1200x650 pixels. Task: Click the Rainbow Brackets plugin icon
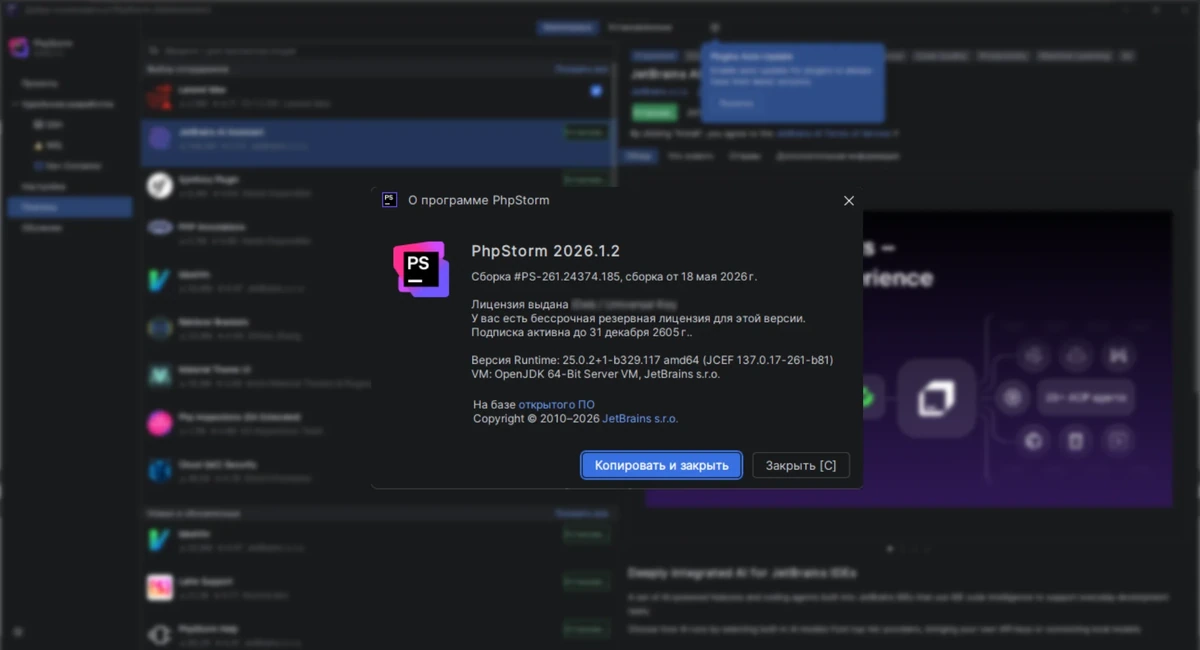click(x=160, y=327)
